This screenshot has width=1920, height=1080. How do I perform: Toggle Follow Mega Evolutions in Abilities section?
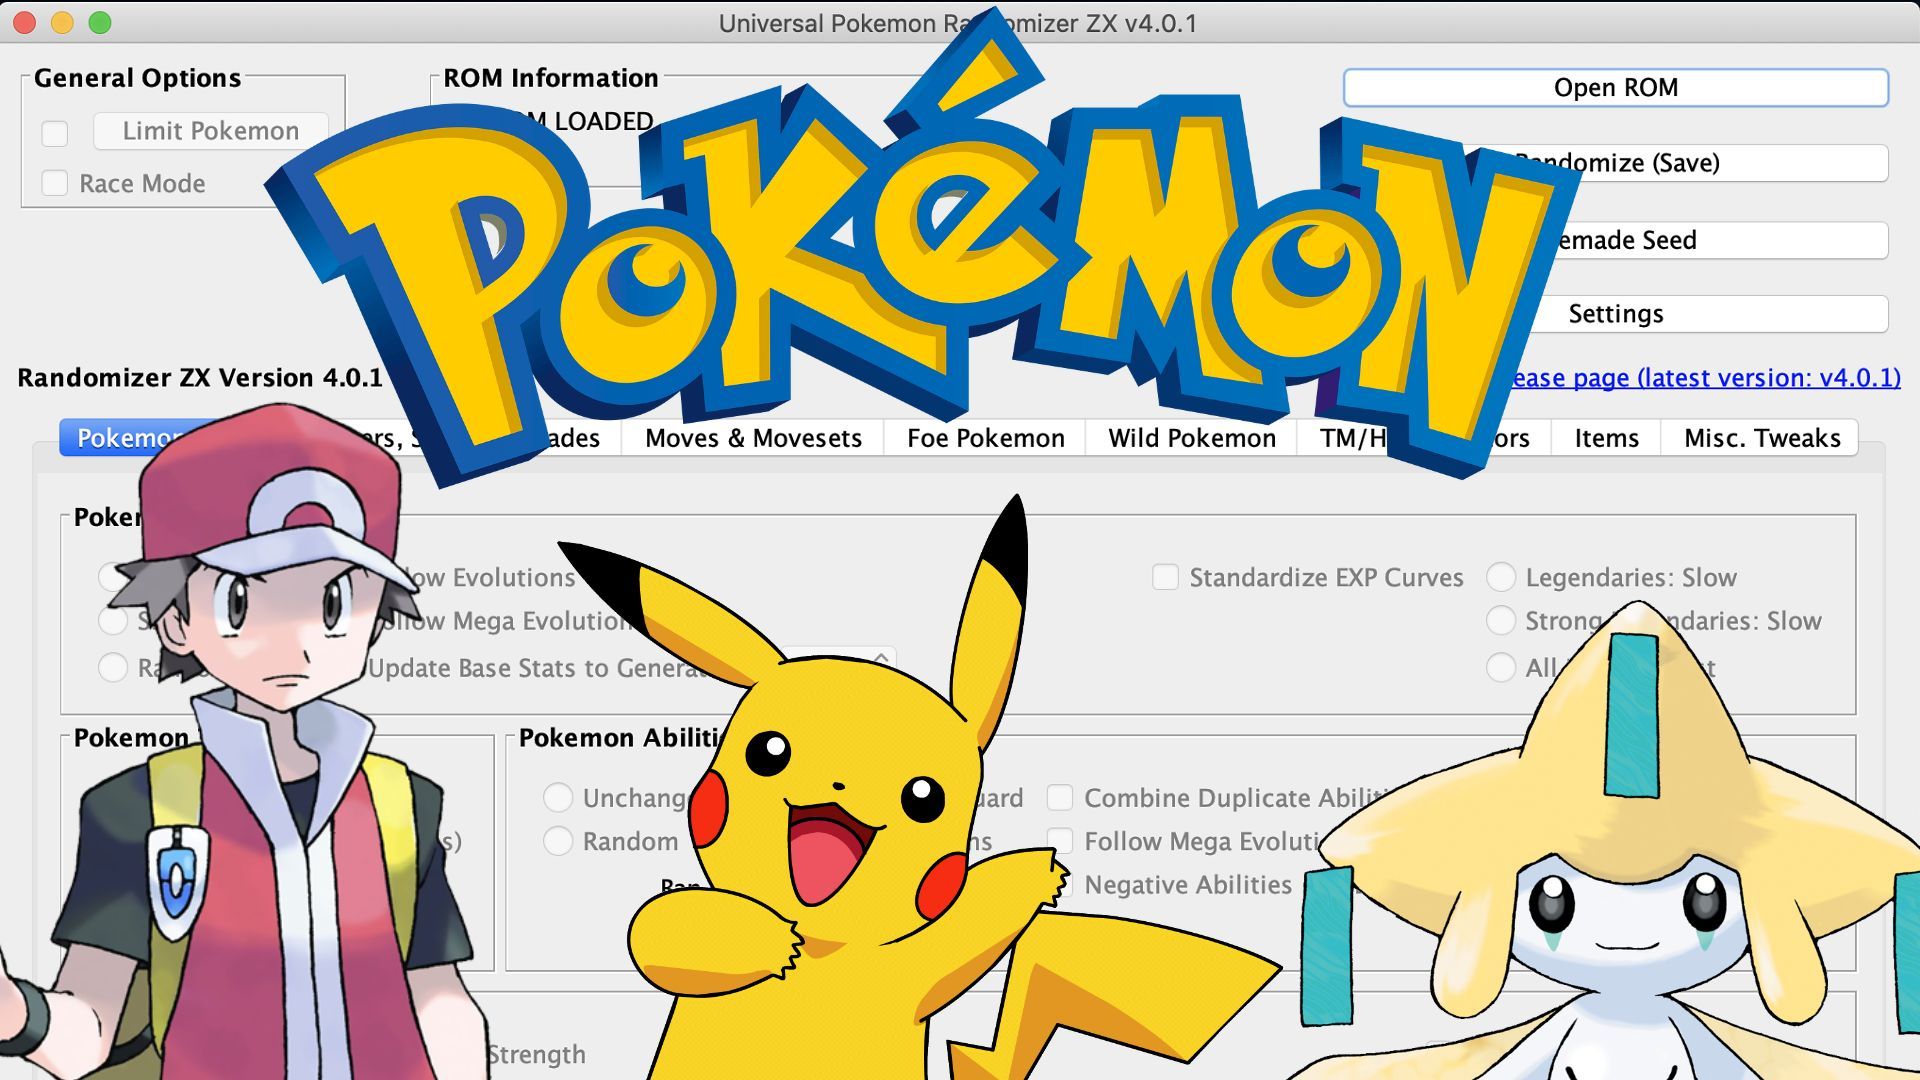pyautogui.click(x=1060, y=841)
